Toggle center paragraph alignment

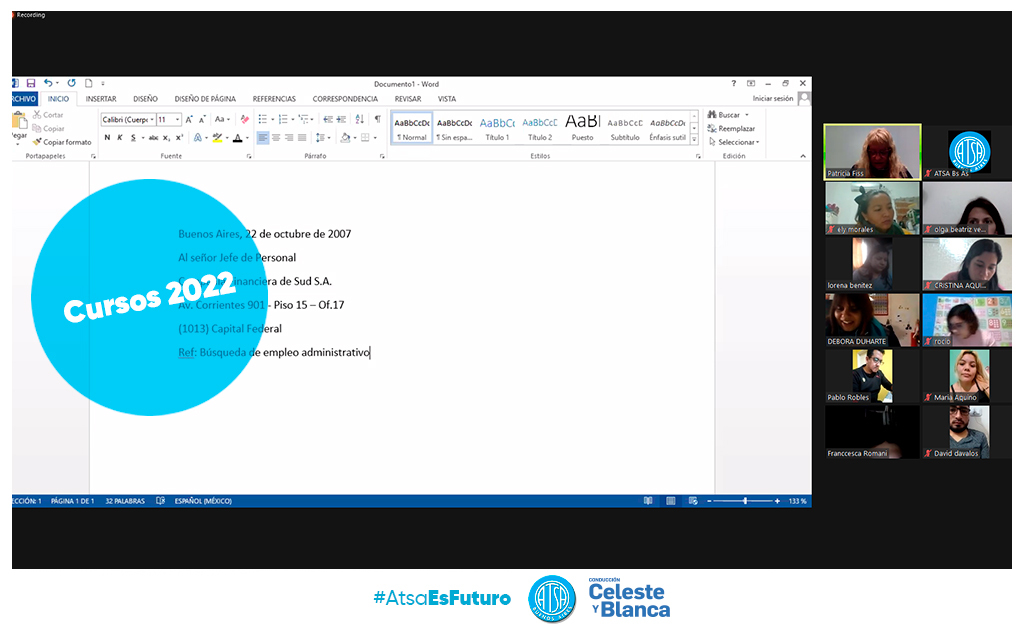point(276,138)
